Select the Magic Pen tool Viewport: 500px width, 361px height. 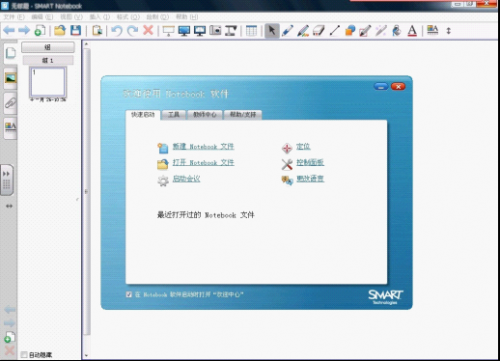pyautogui.click(x=381, y=31)
